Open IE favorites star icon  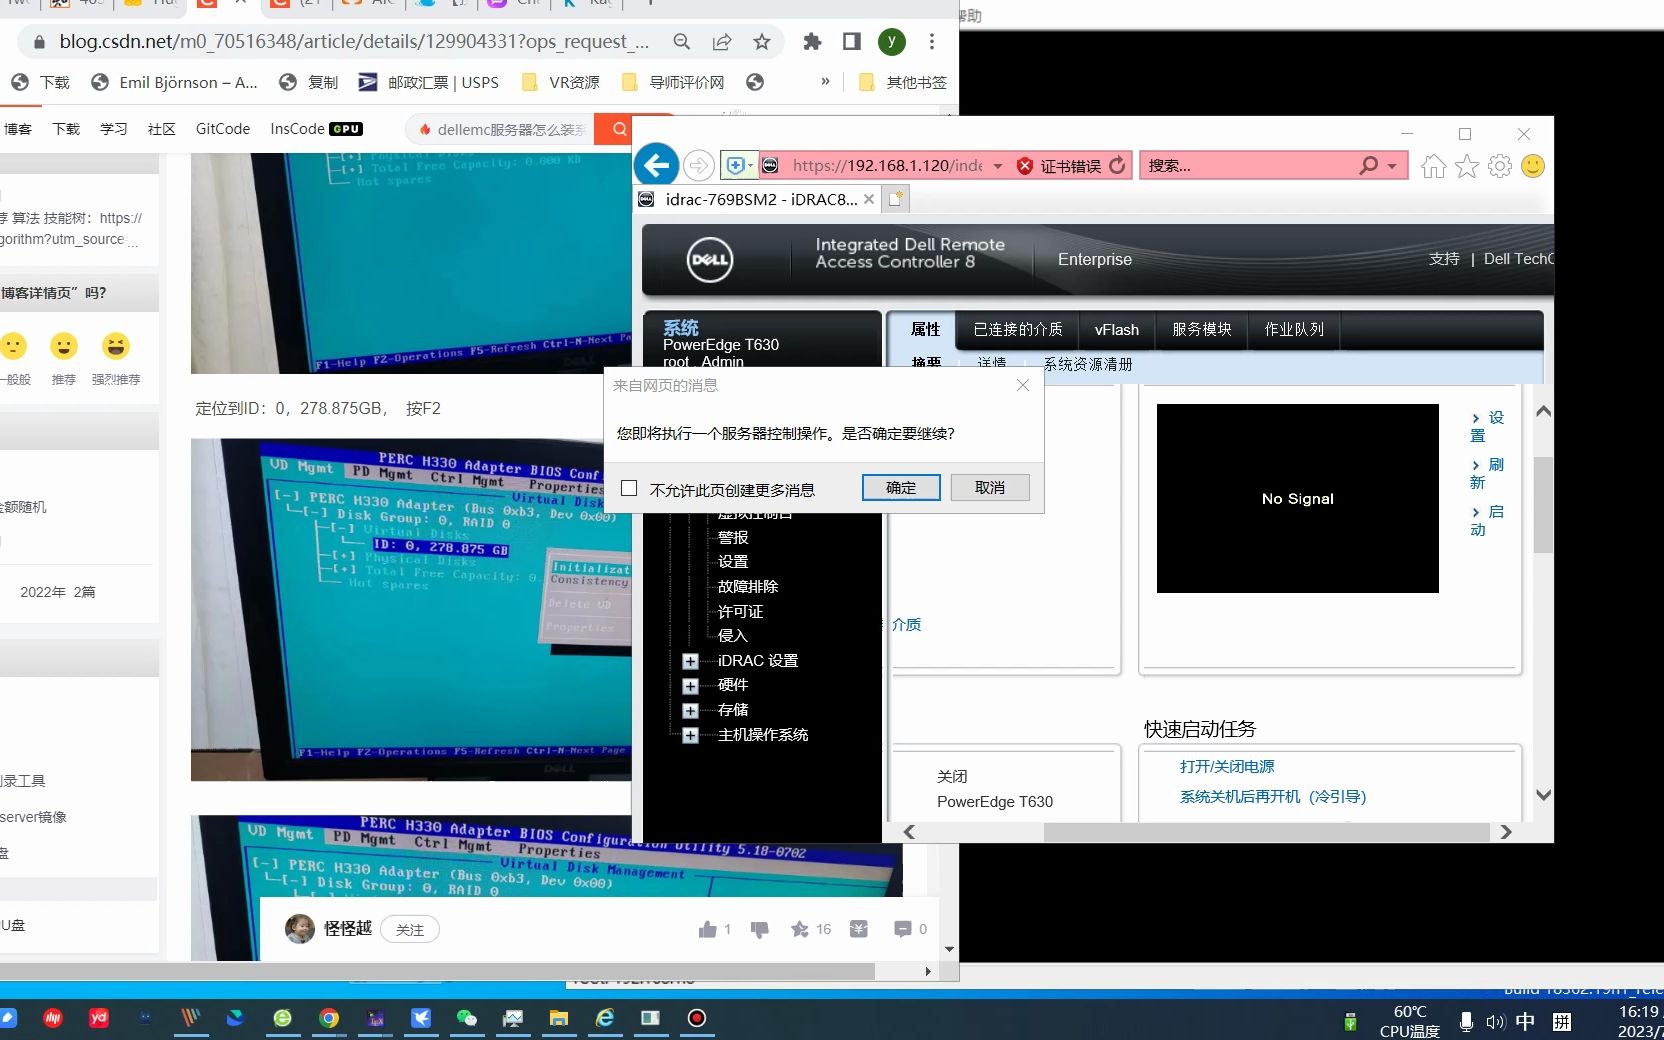point(1467,166)
